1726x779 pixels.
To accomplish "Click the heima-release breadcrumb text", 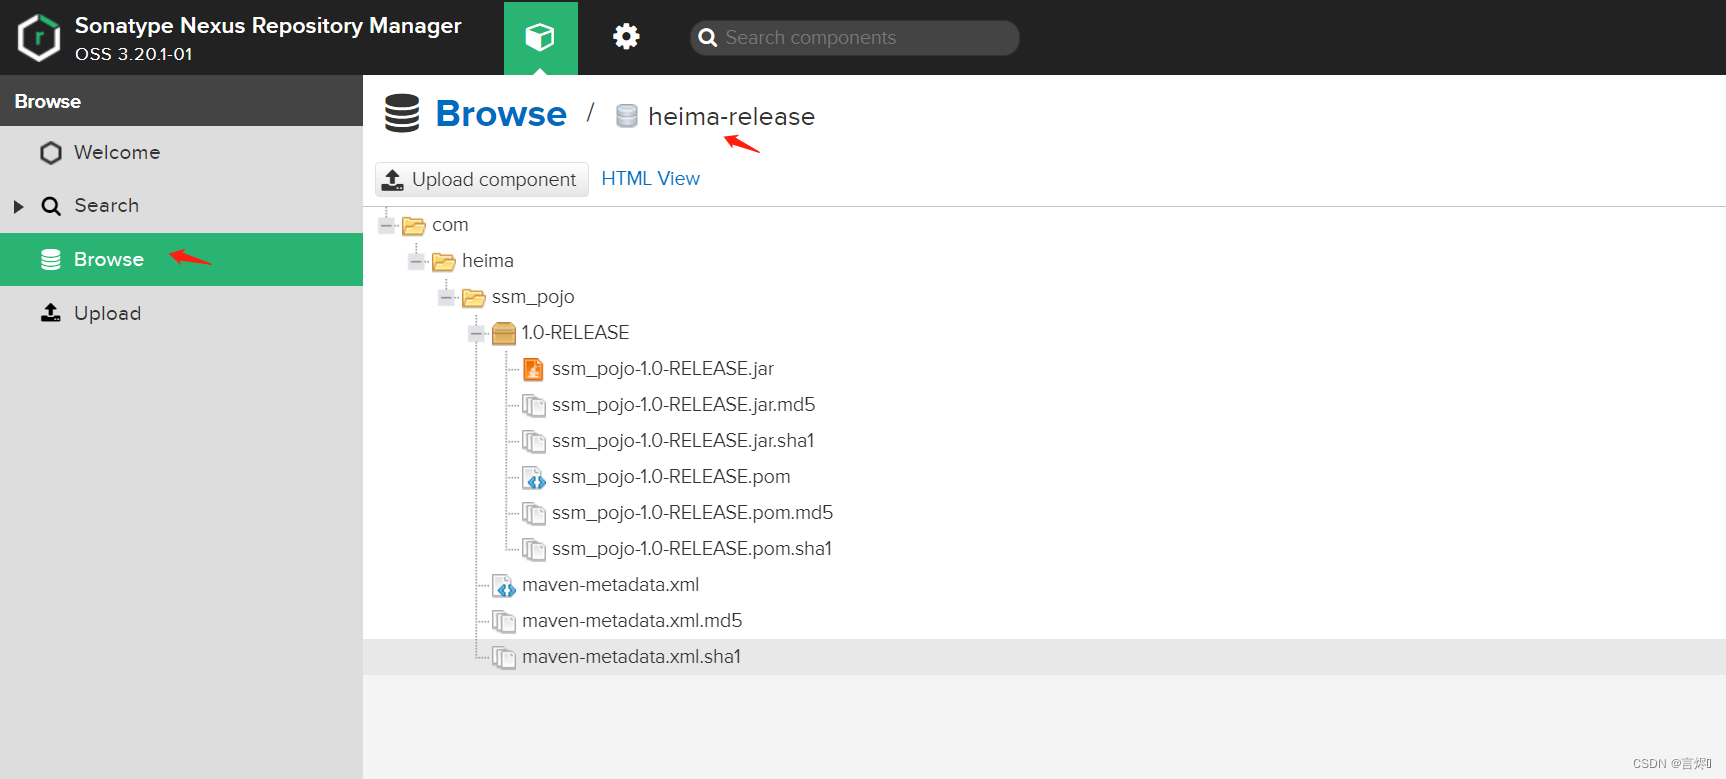I will (732, 117).
